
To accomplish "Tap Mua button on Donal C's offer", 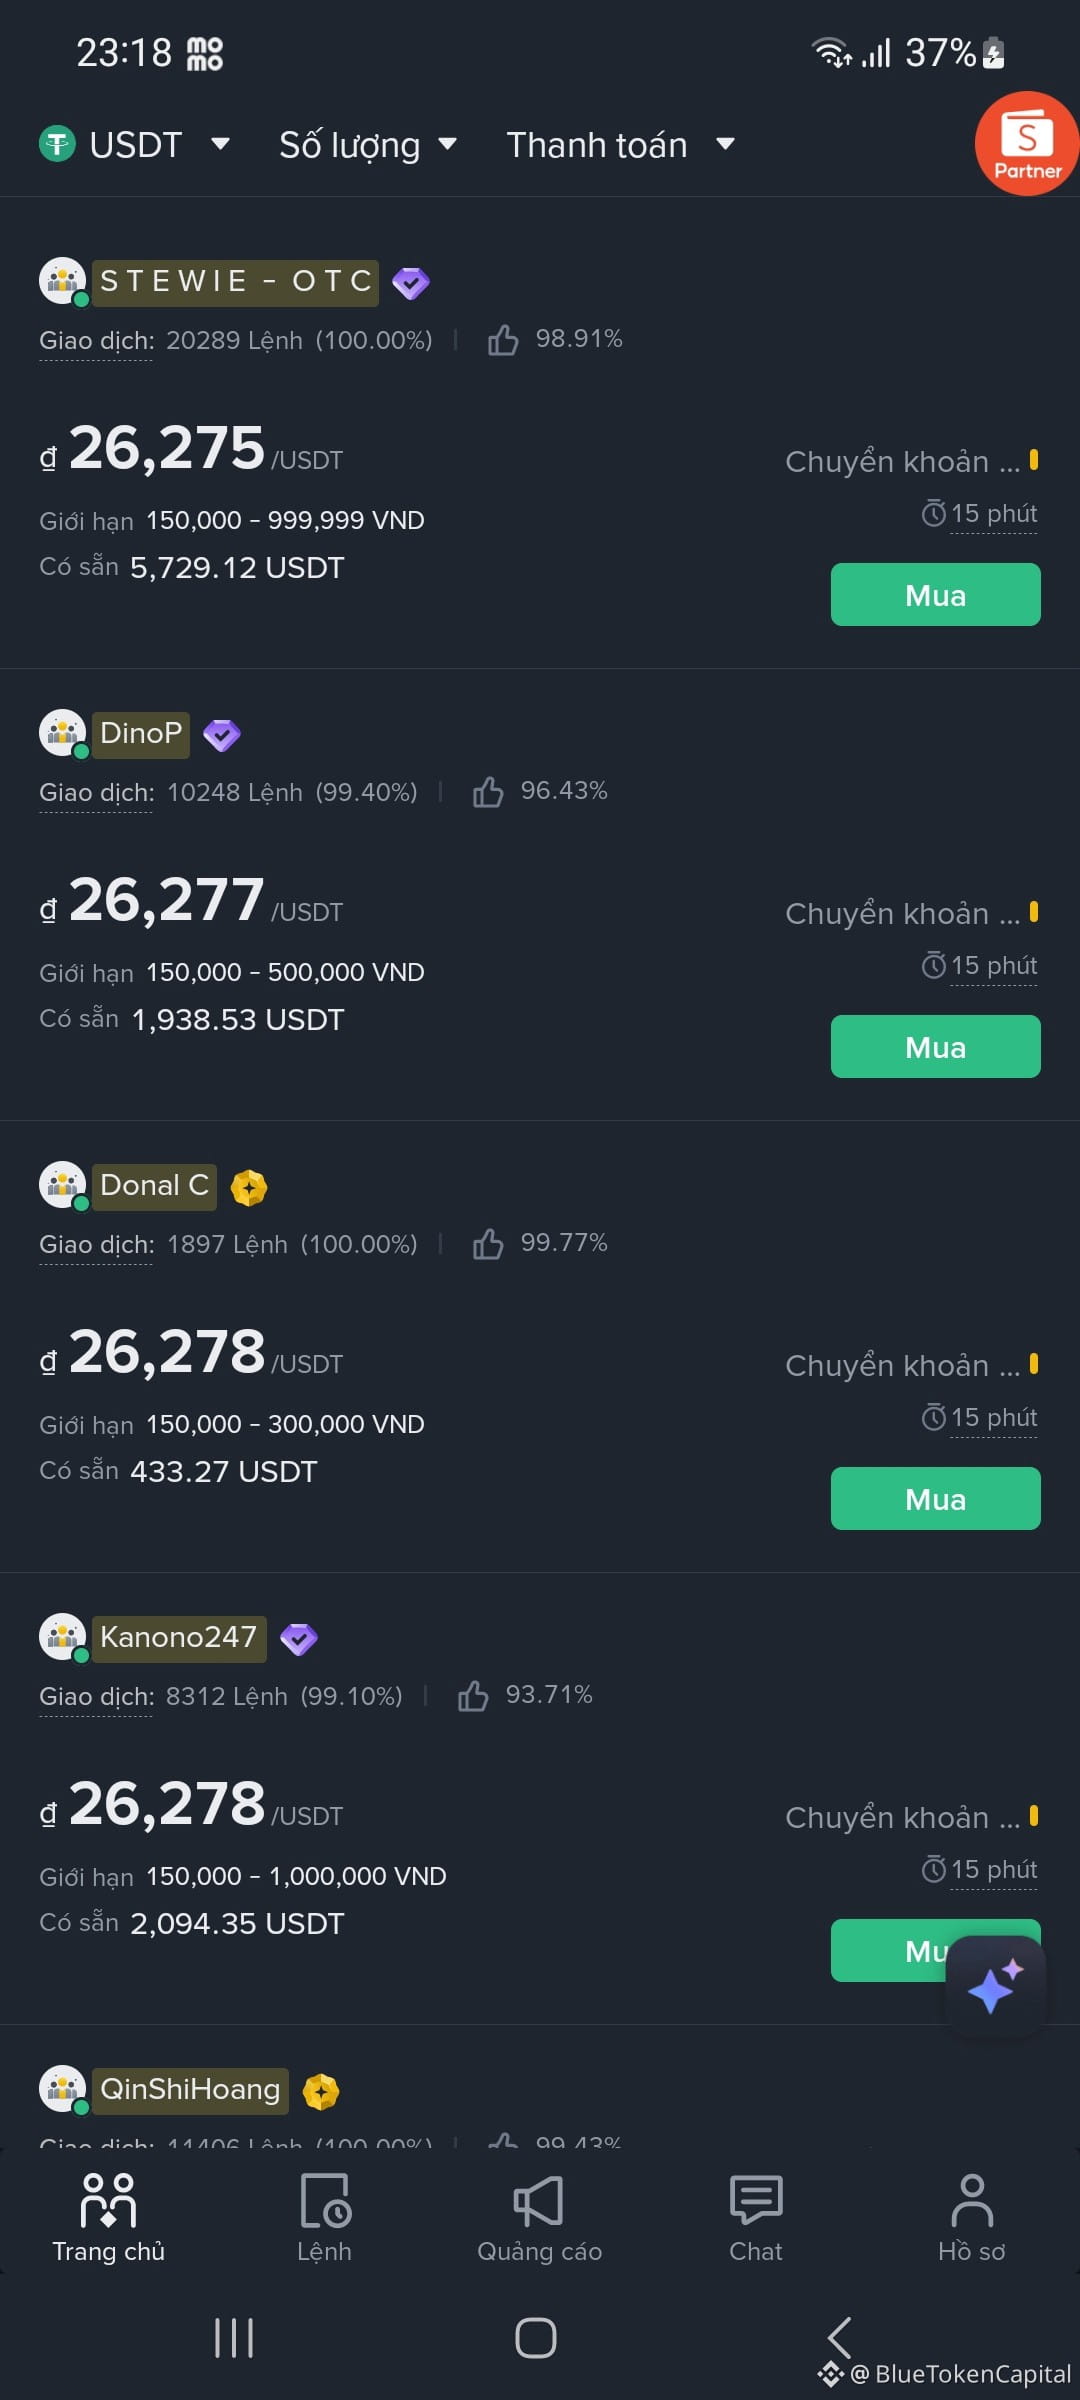I will (935, 1498).
